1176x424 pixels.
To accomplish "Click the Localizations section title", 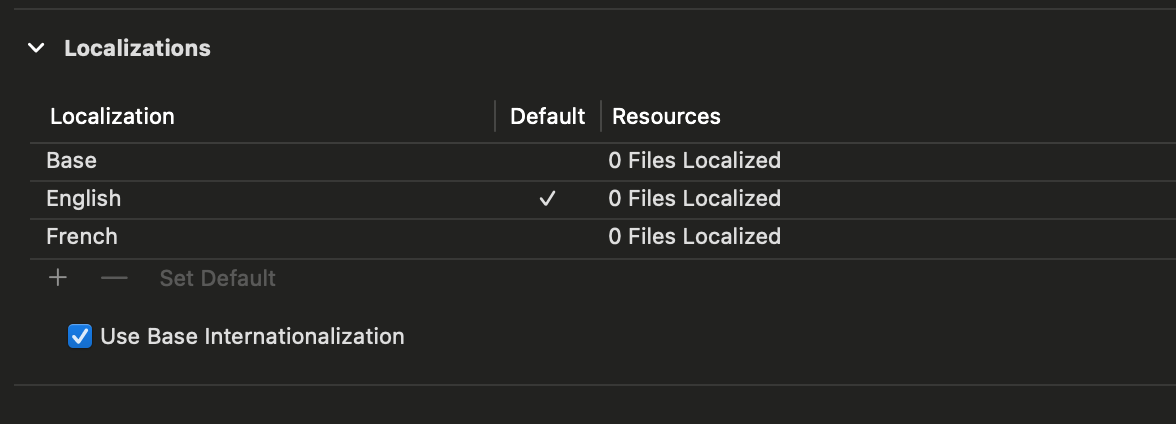I will click(137, 49).
